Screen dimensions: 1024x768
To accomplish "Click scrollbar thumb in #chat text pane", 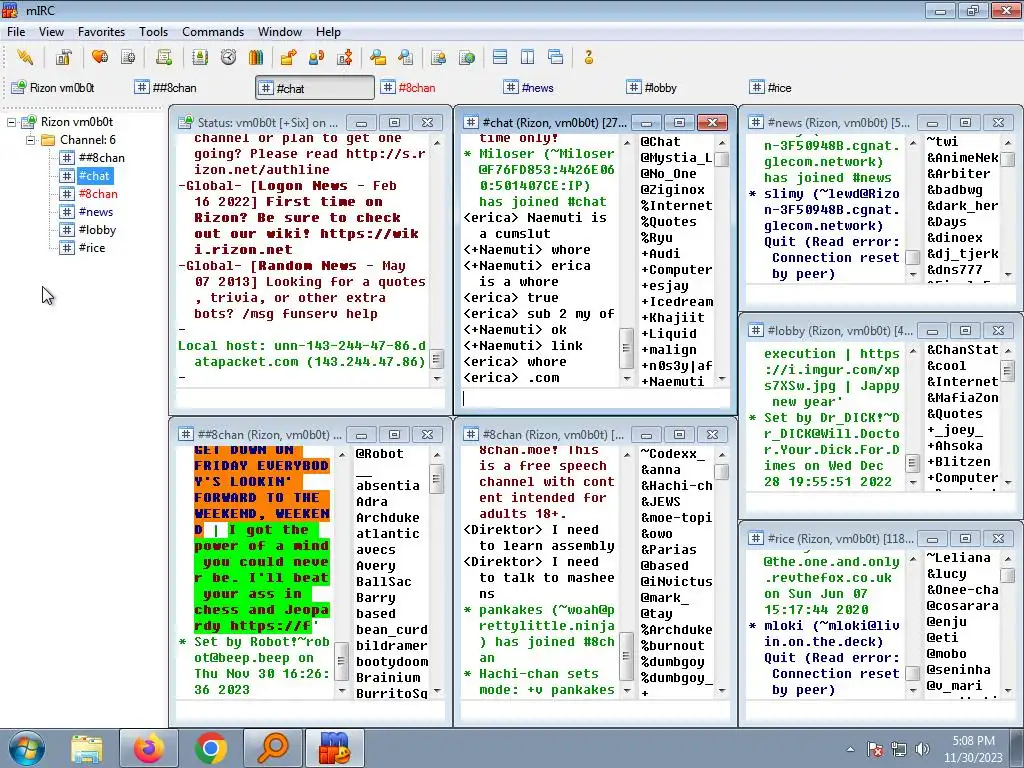I will 626,348.
